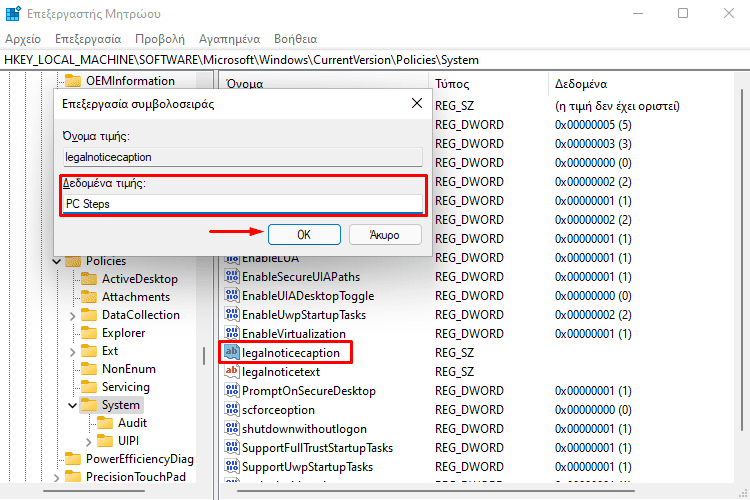Click the Explorer folder icon

tap(89, 333)
